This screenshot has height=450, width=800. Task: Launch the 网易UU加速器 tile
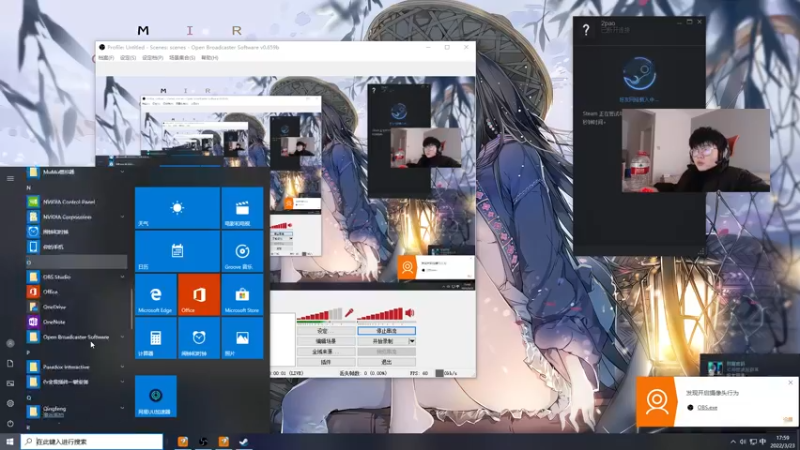click(156, 396)
